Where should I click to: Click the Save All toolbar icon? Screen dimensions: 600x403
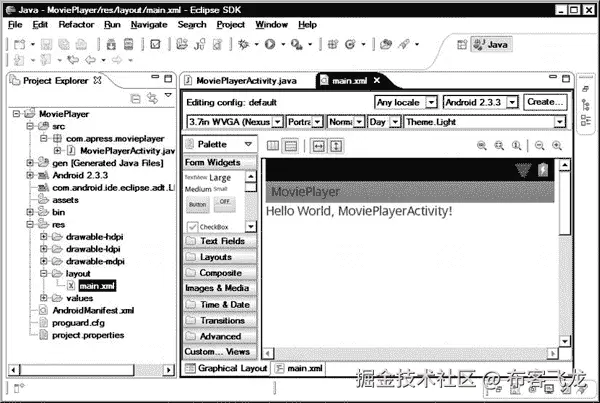[x=64, y=45]
